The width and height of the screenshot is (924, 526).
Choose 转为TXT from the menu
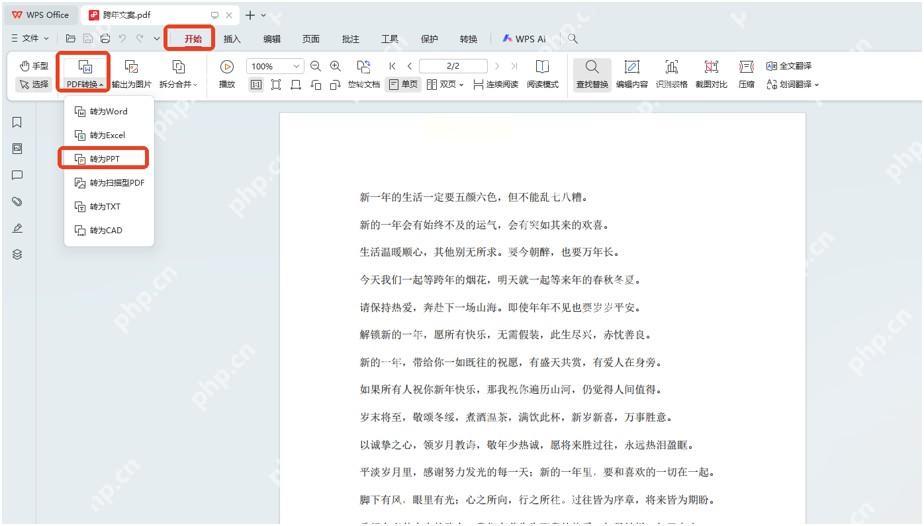pos(108,207)
